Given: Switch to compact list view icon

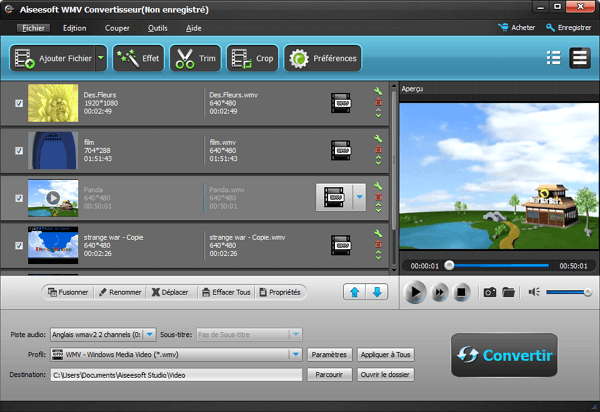Looking at the screenshot, I should click(553, 58).
